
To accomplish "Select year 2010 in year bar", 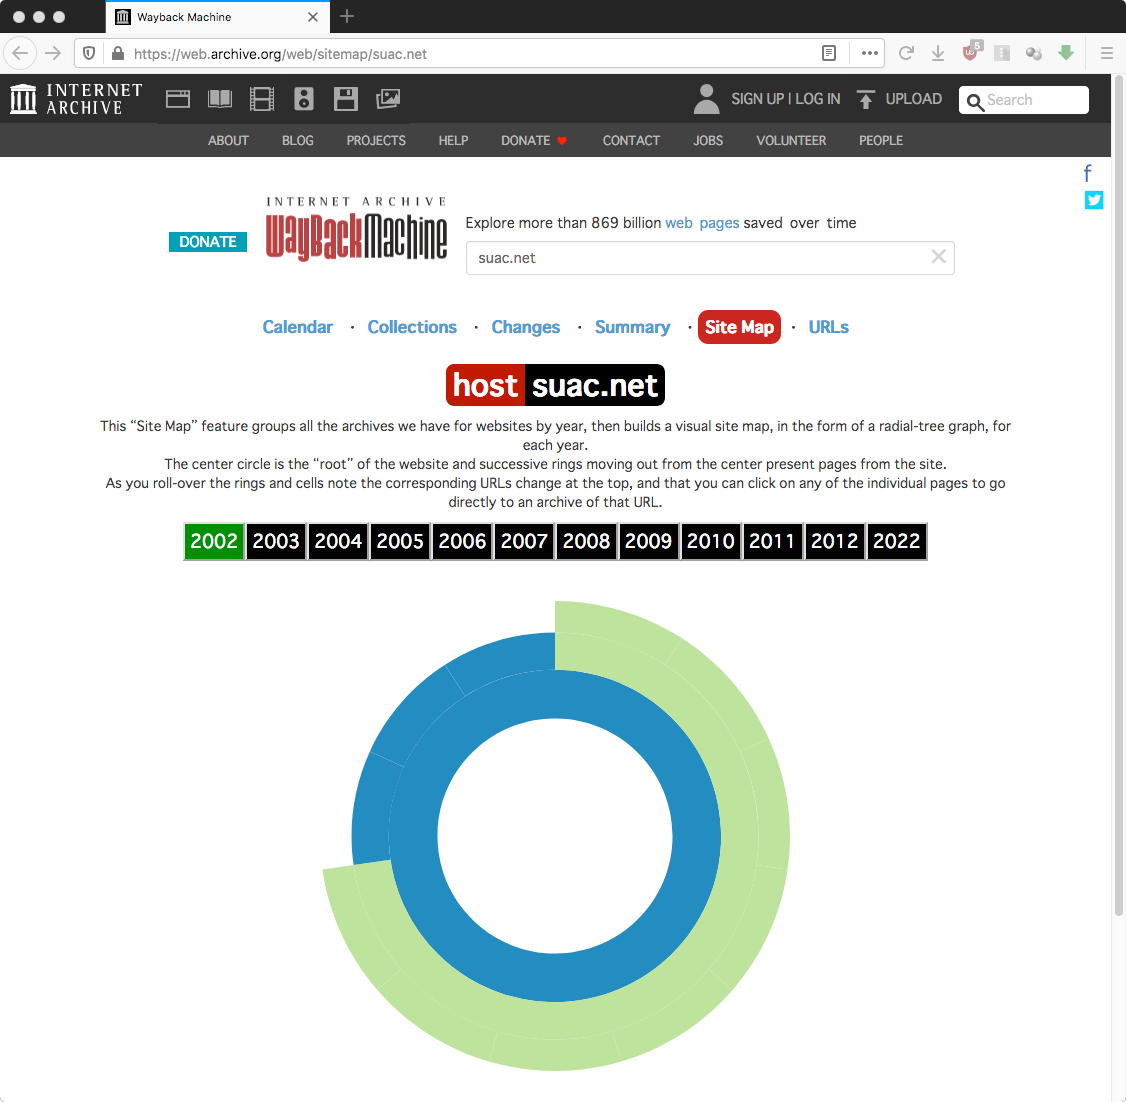I will click(x=710, y=541).
